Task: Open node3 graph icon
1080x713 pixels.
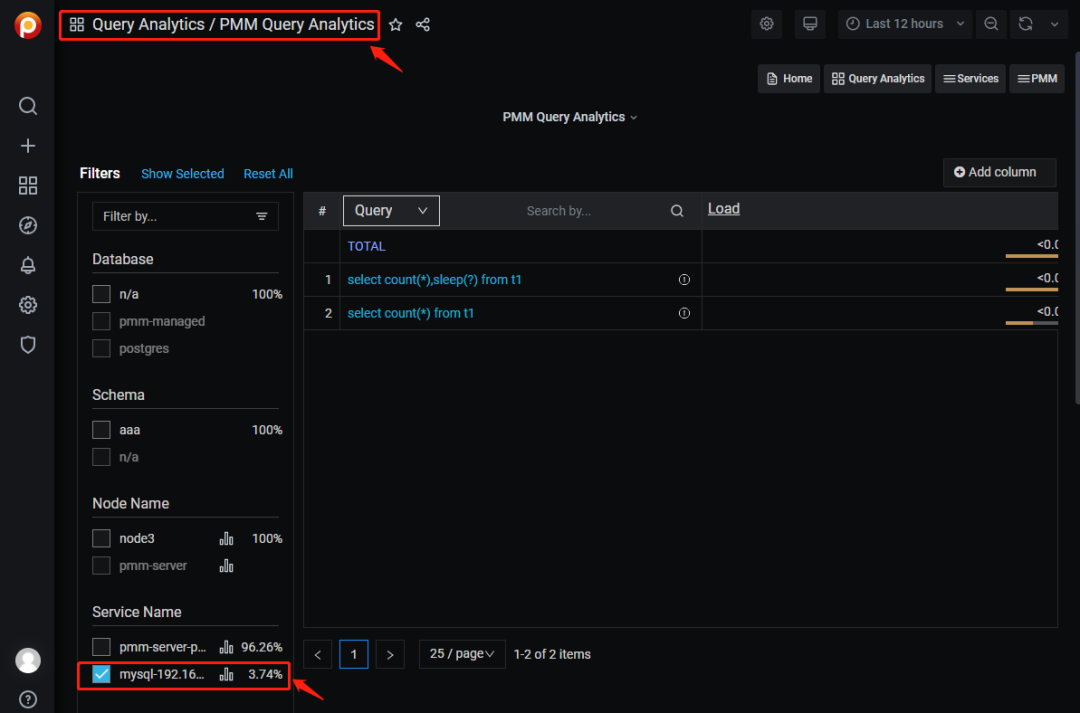Action: pos(226,538)
